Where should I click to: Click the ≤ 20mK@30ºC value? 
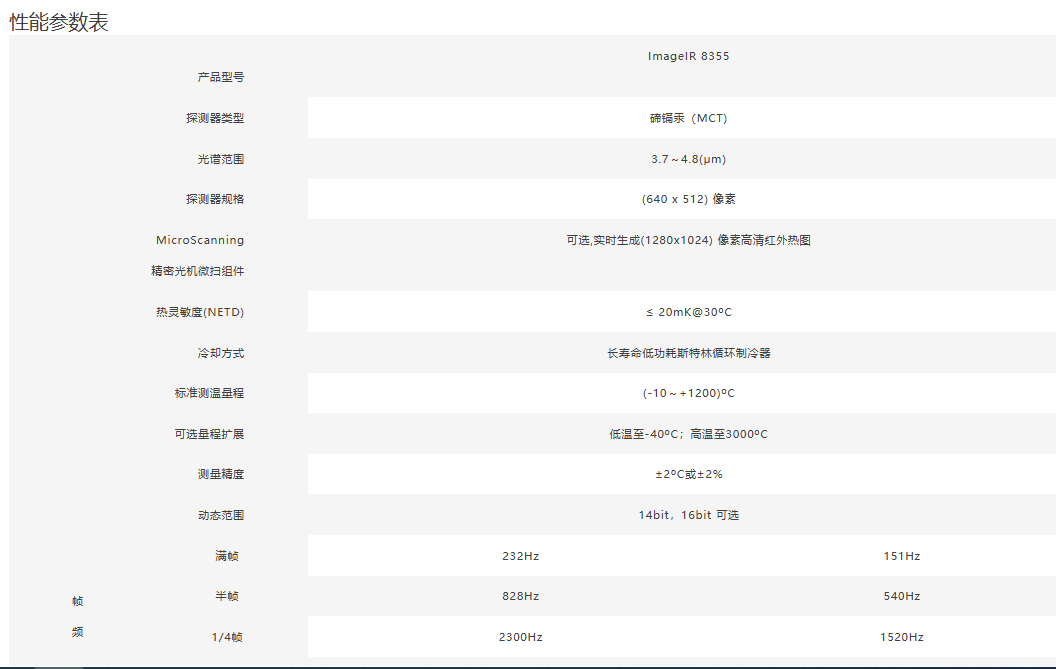coord(688,312)
